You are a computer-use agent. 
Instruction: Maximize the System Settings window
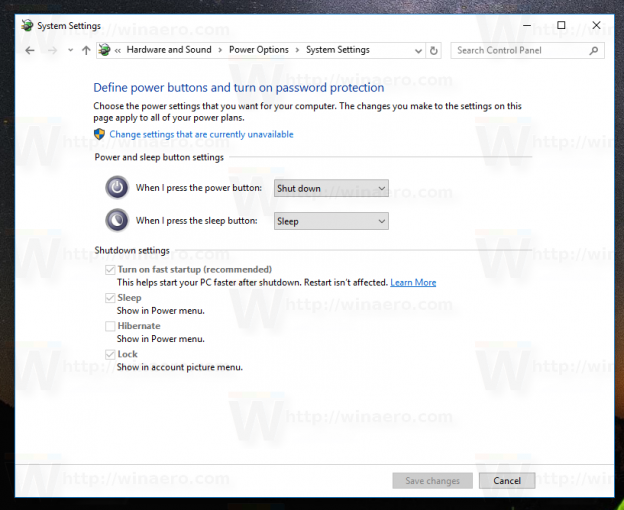[561, 25]
